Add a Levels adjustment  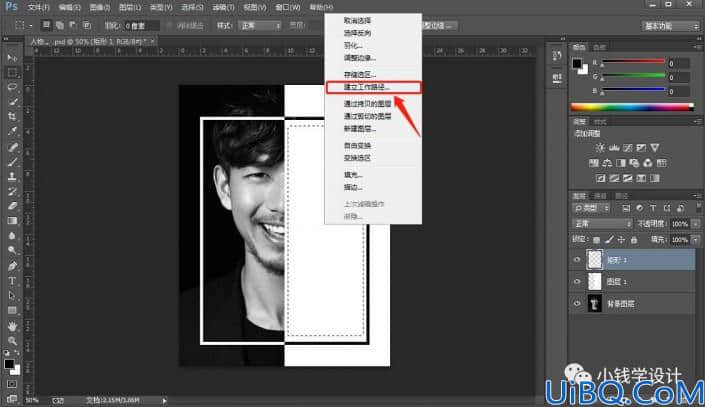(614, 148)
